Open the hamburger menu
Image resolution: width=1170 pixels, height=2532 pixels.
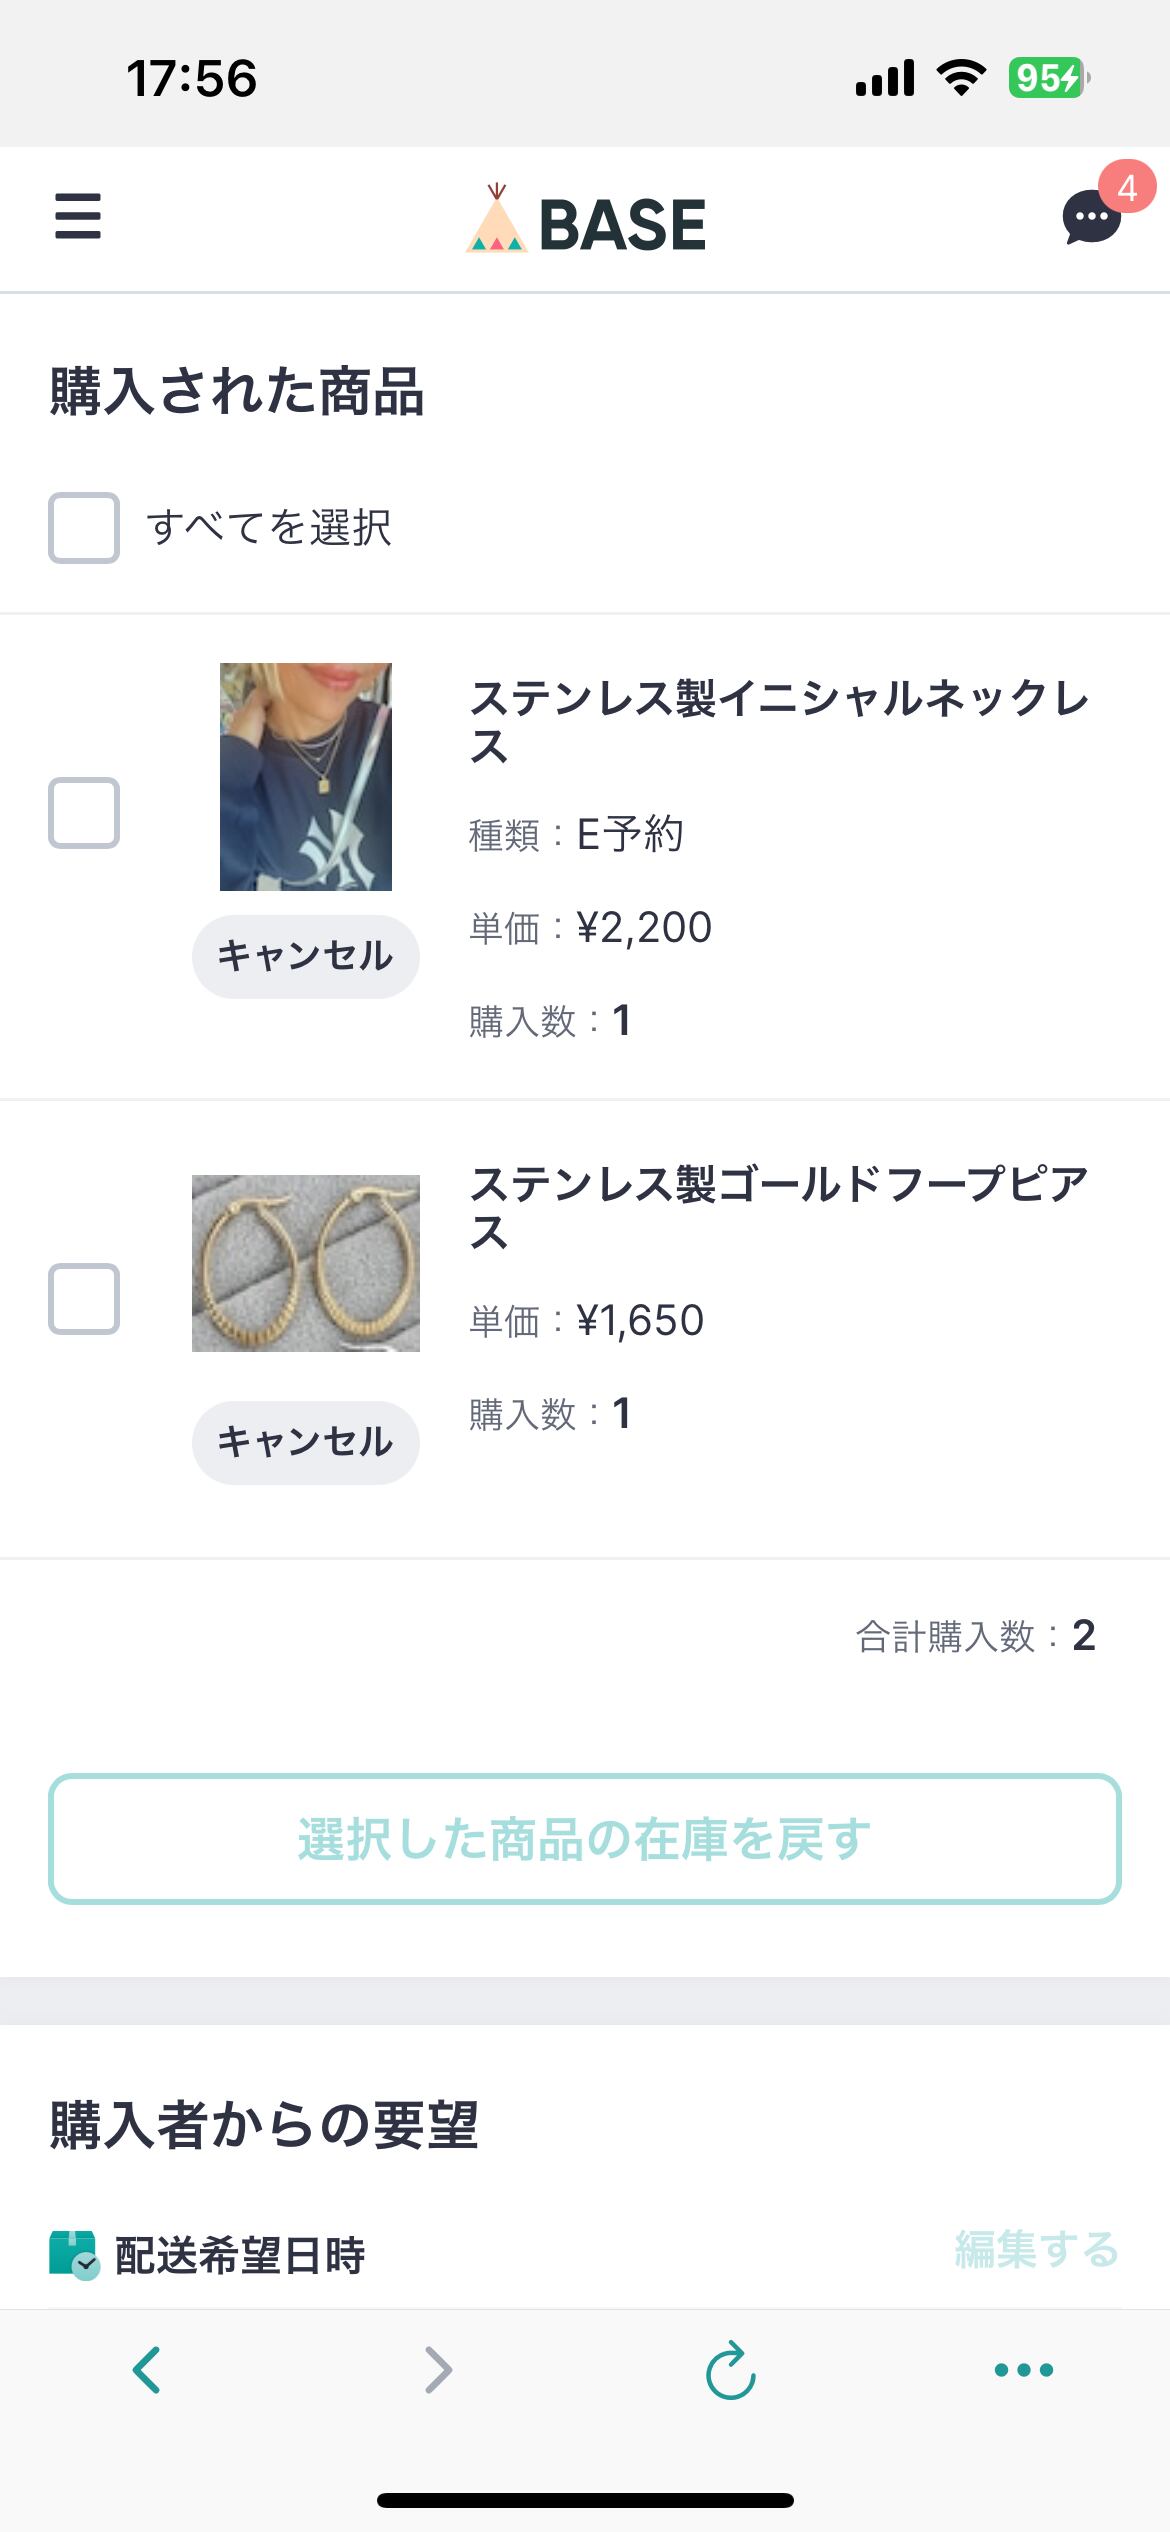point(78,217)
